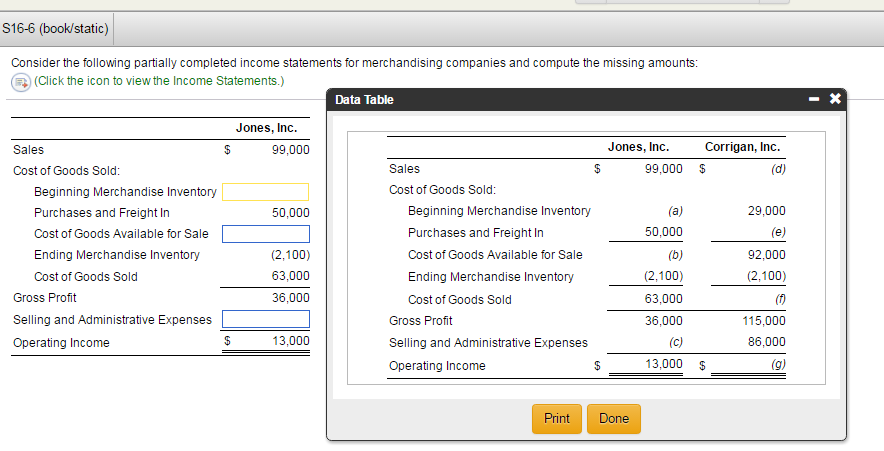
Task: Click the Selling and Administrative Expenses input field
Action: click(x=266, y=319)
